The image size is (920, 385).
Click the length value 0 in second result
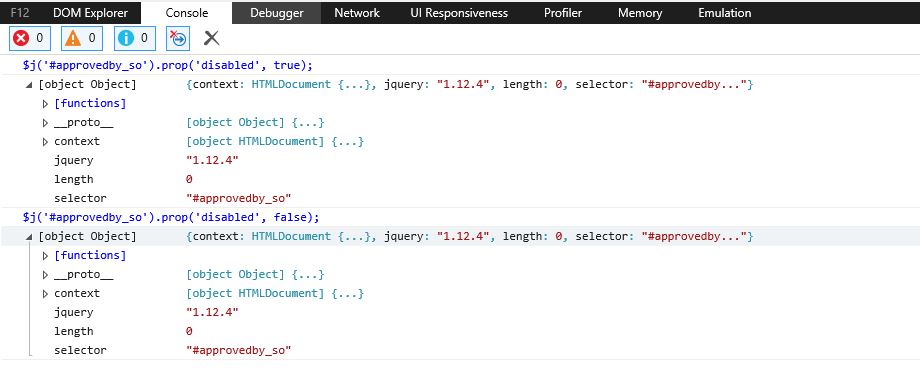coord(189,331)
